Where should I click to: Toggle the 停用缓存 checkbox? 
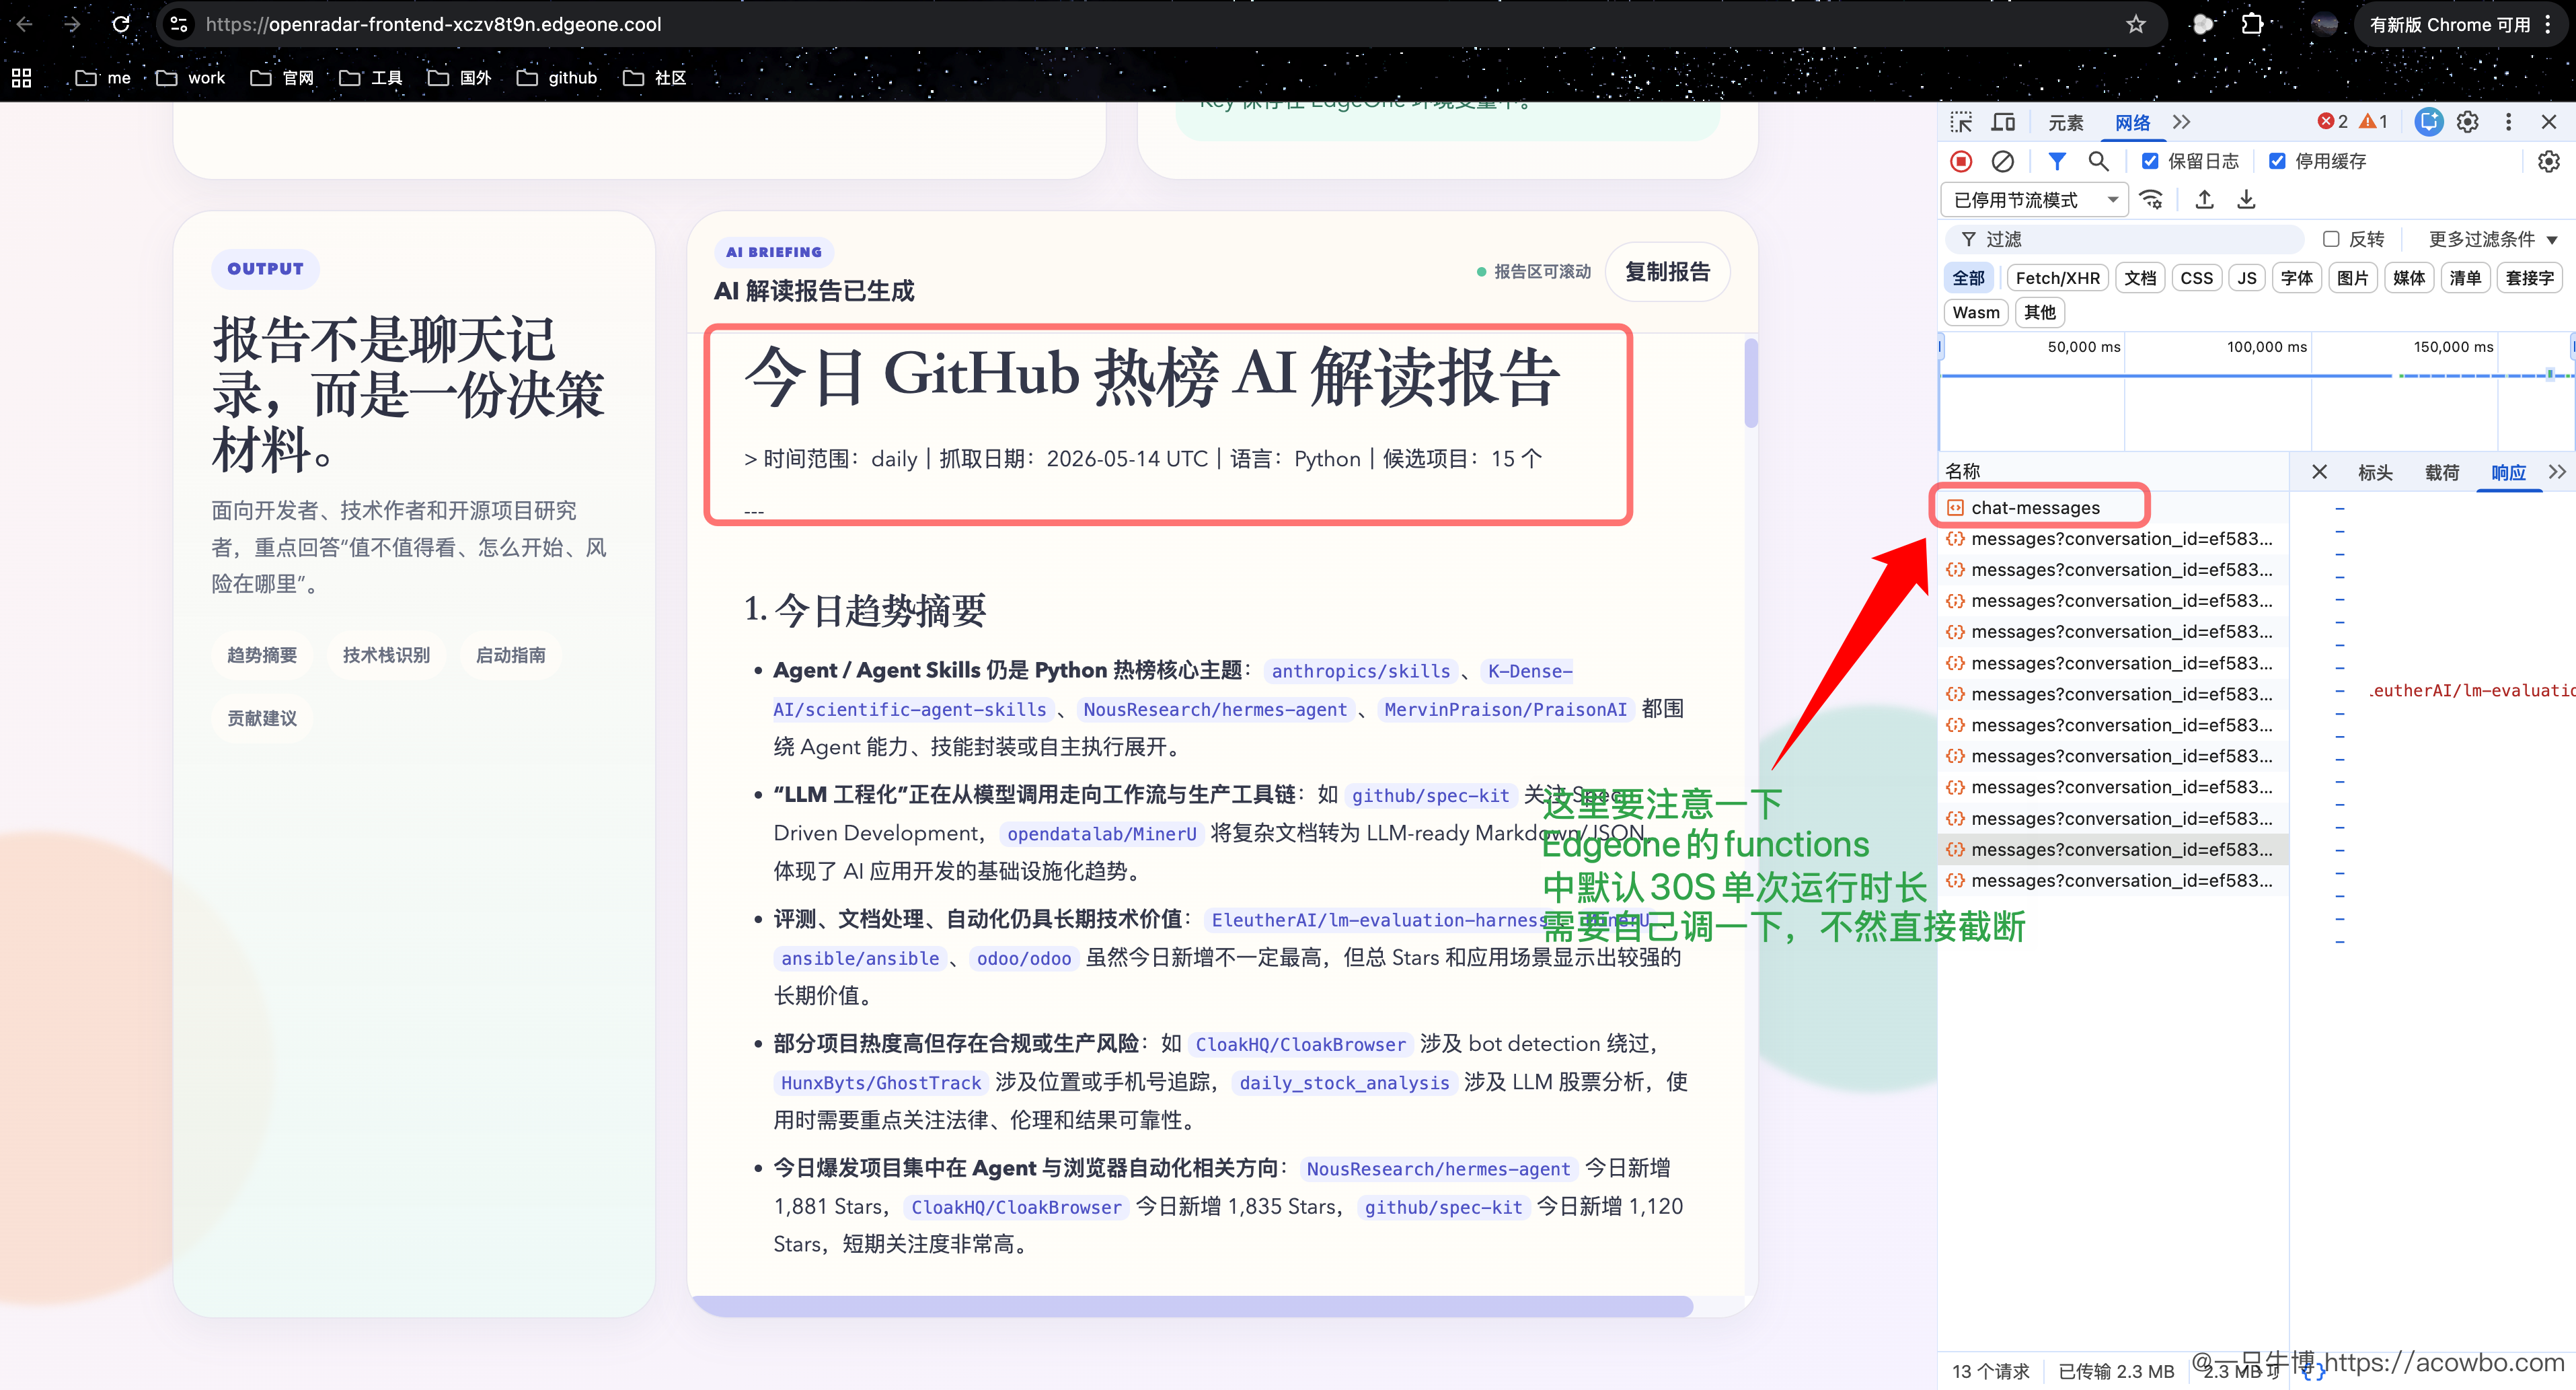(x=2277, y=161)
